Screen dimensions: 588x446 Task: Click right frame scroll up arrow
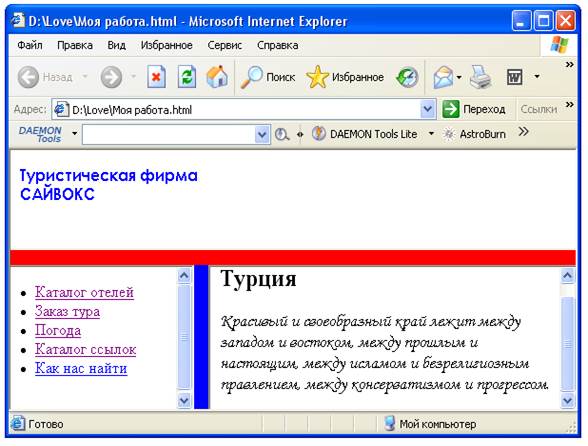pyautogui.click(x=568, y=276)
